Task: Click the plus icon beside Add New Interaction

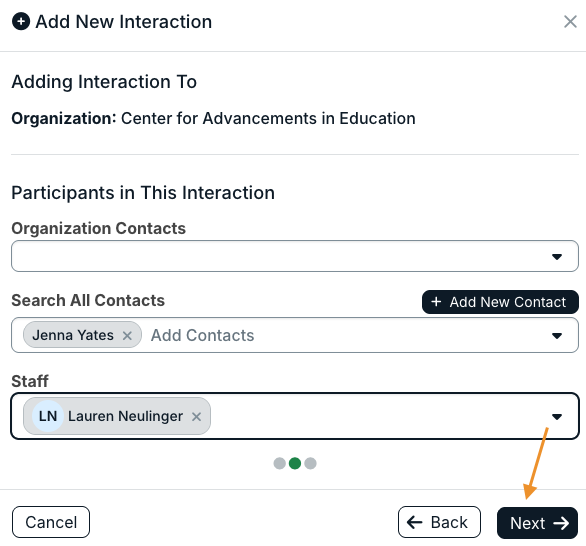Action: [x=21, y=21]
